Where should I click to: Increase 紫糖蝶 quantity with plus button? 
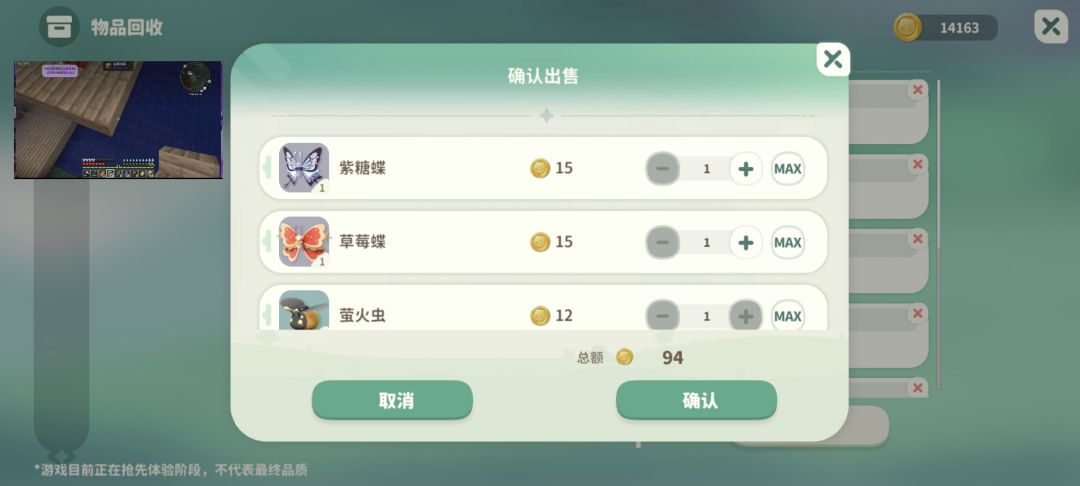coord(746,169)
